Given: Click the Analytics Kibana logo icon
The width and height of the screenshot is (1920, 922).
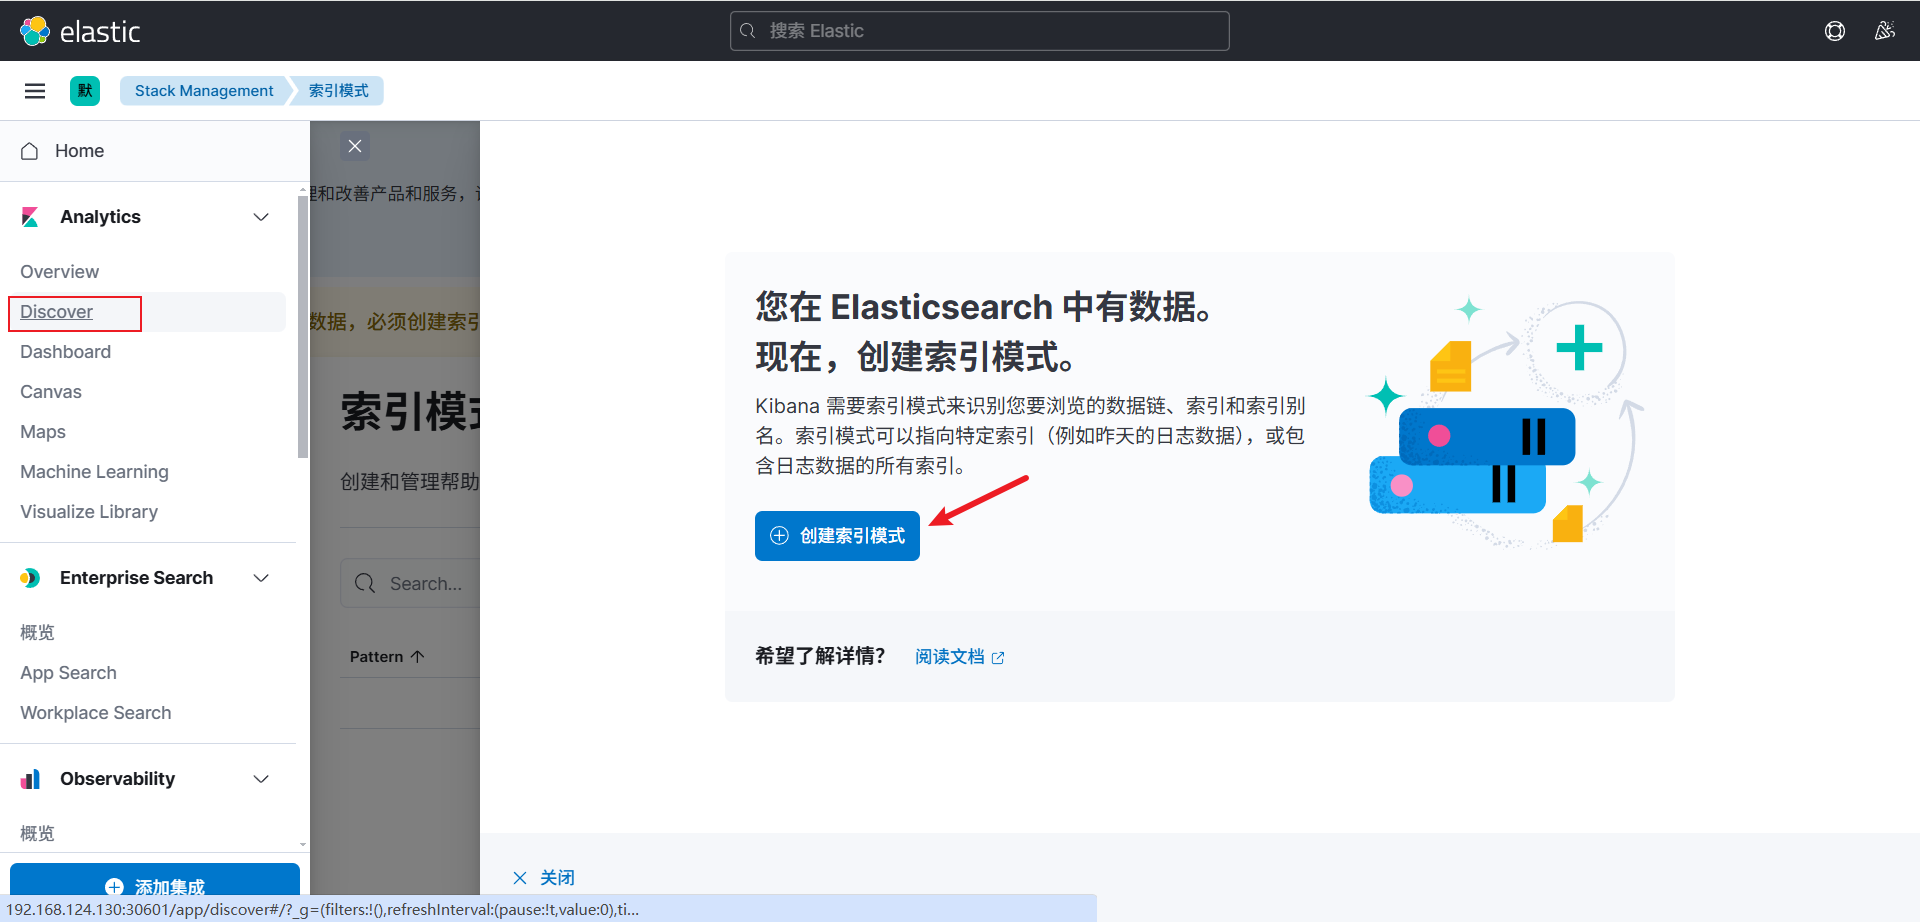Looking at the screenshot, I should (x=30, y=217).
